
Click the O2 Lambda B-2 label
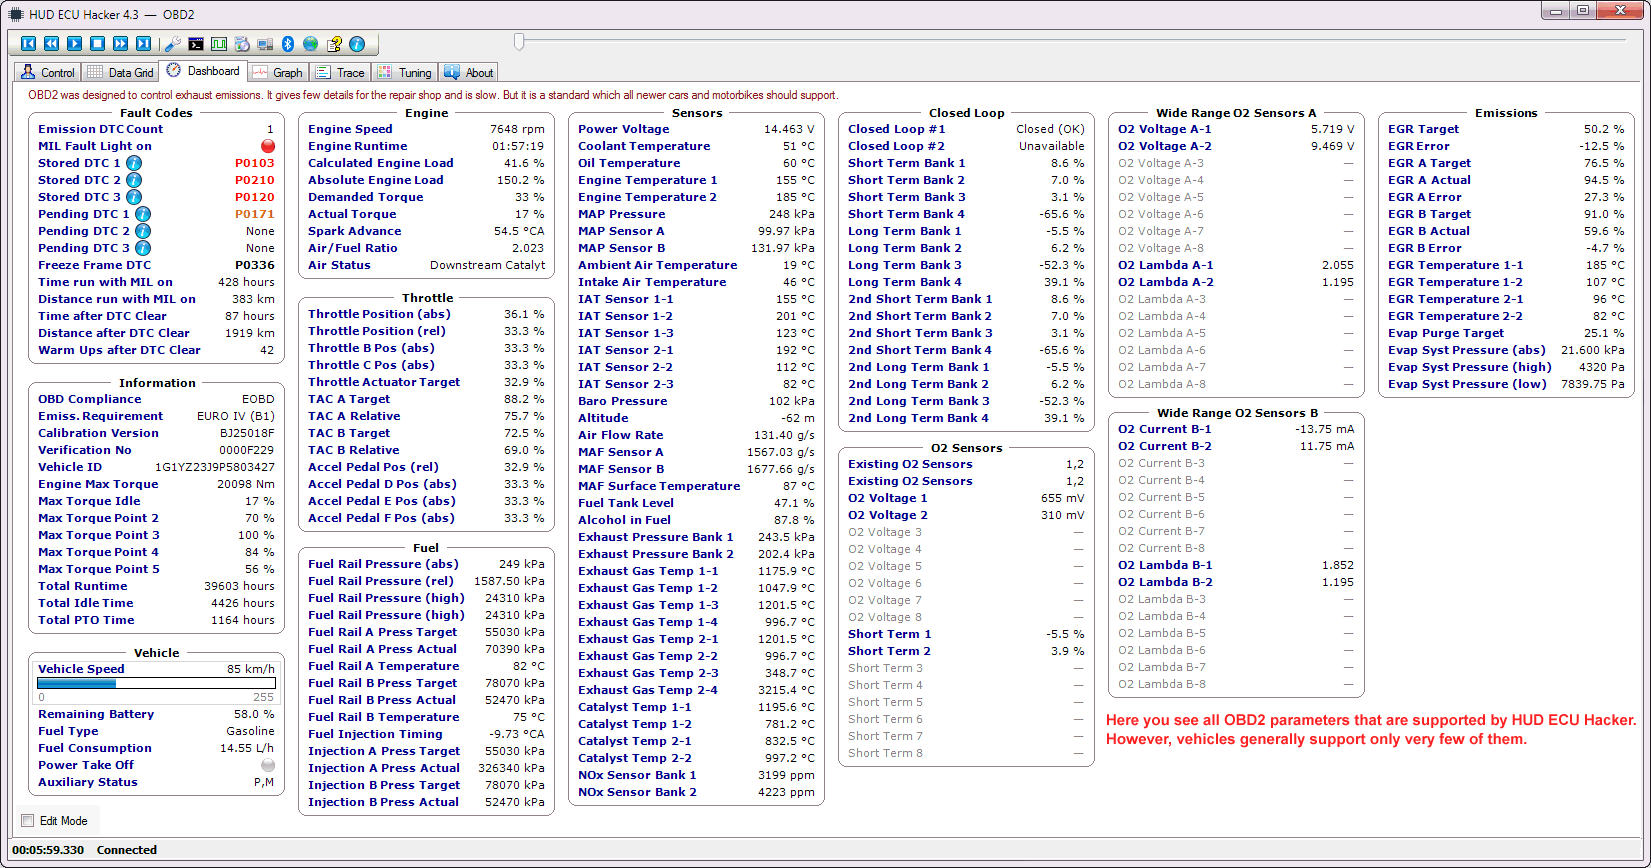click(1165, 582)
